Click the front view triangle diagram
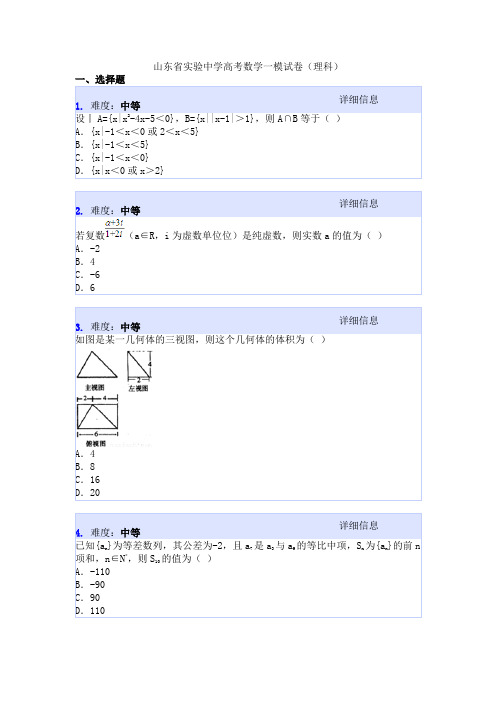The width and height of the screenshot is (496, 702). pos(97,365)
